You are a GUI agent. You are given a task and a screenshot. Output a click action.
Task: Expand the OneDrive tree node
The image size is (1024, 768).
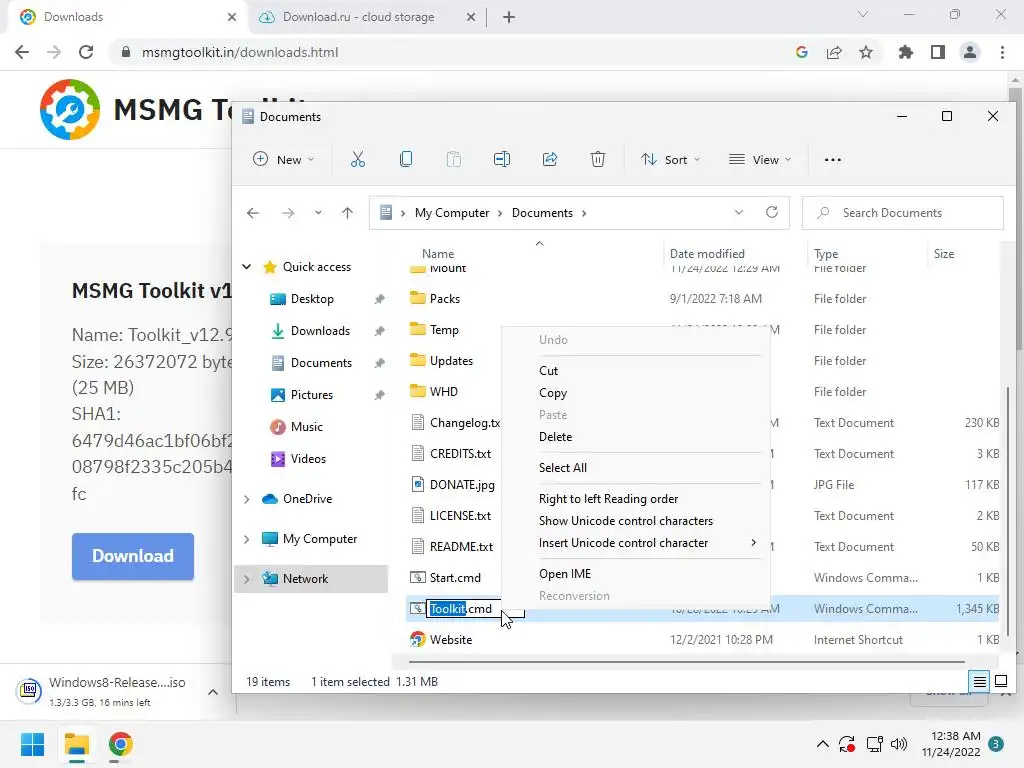[247, 499]
